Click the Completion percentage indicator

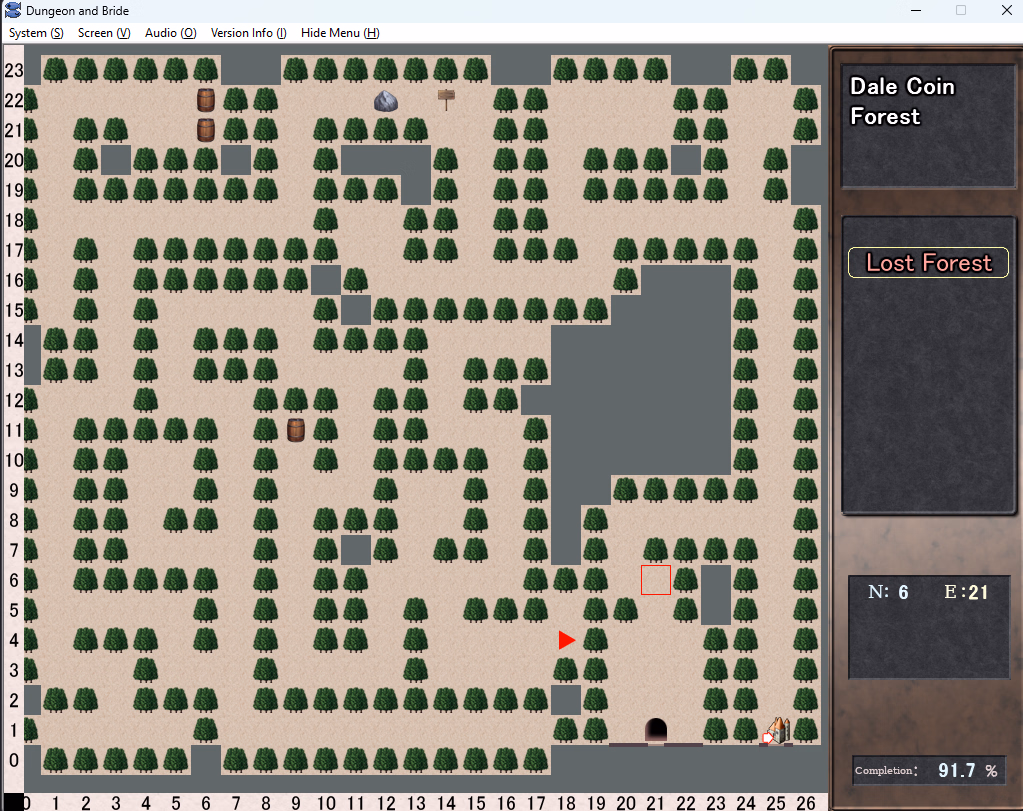coord(928,770)
